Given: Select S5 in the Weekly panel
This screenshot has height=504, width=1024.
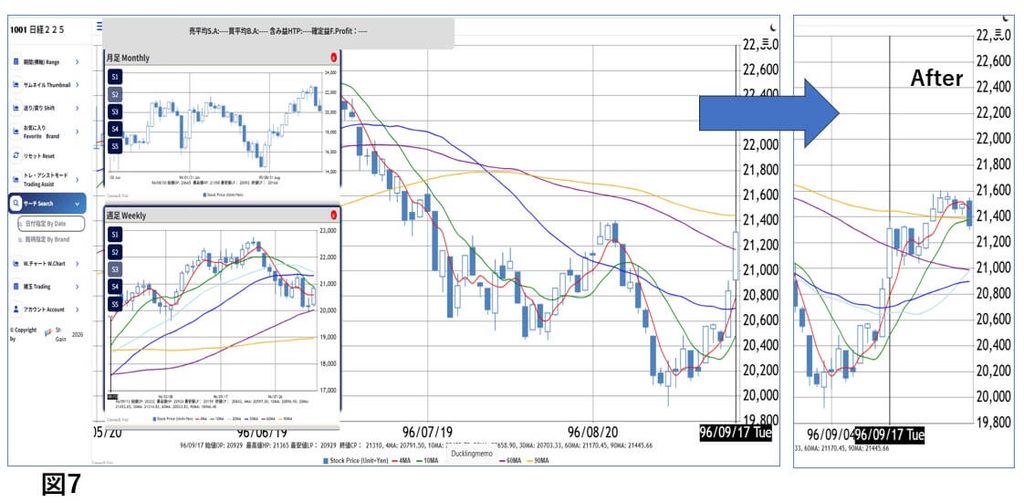Looking at the screenshot, I should [115, 304].
